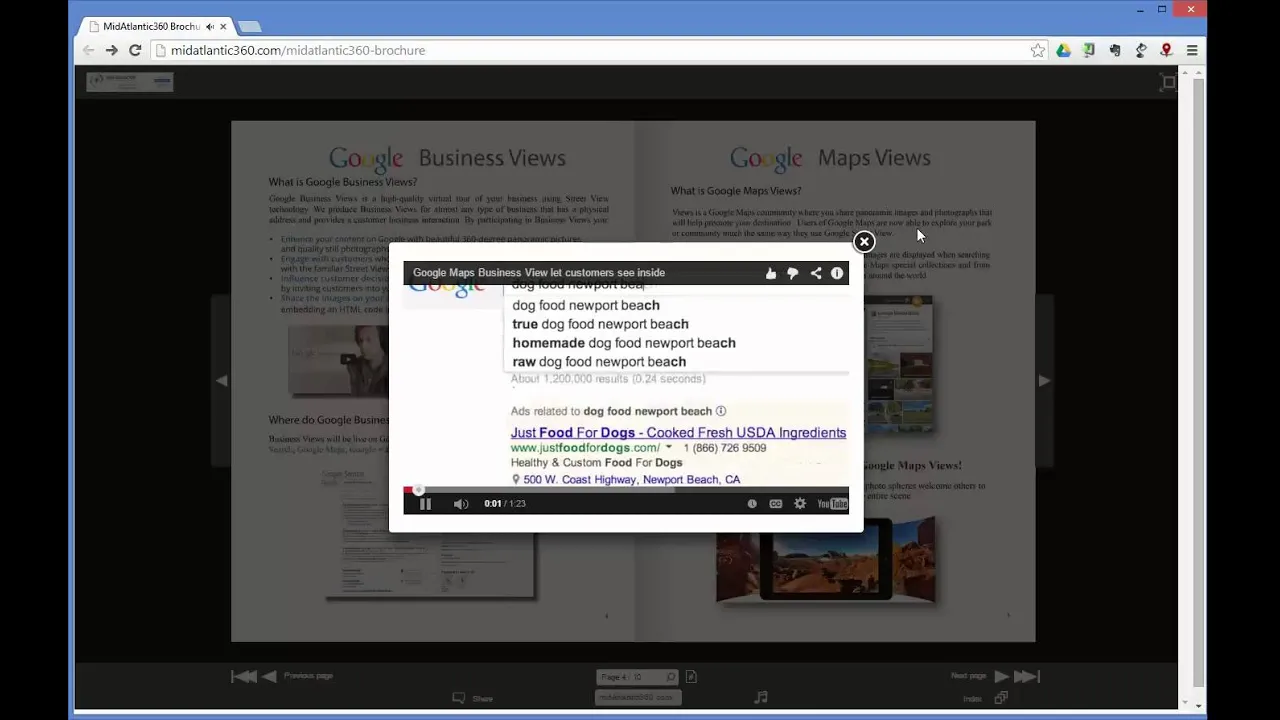Viewport: 1280px width, 720px height.
Task: Bookmark the page with the star icon
Action: [1038, 50]
